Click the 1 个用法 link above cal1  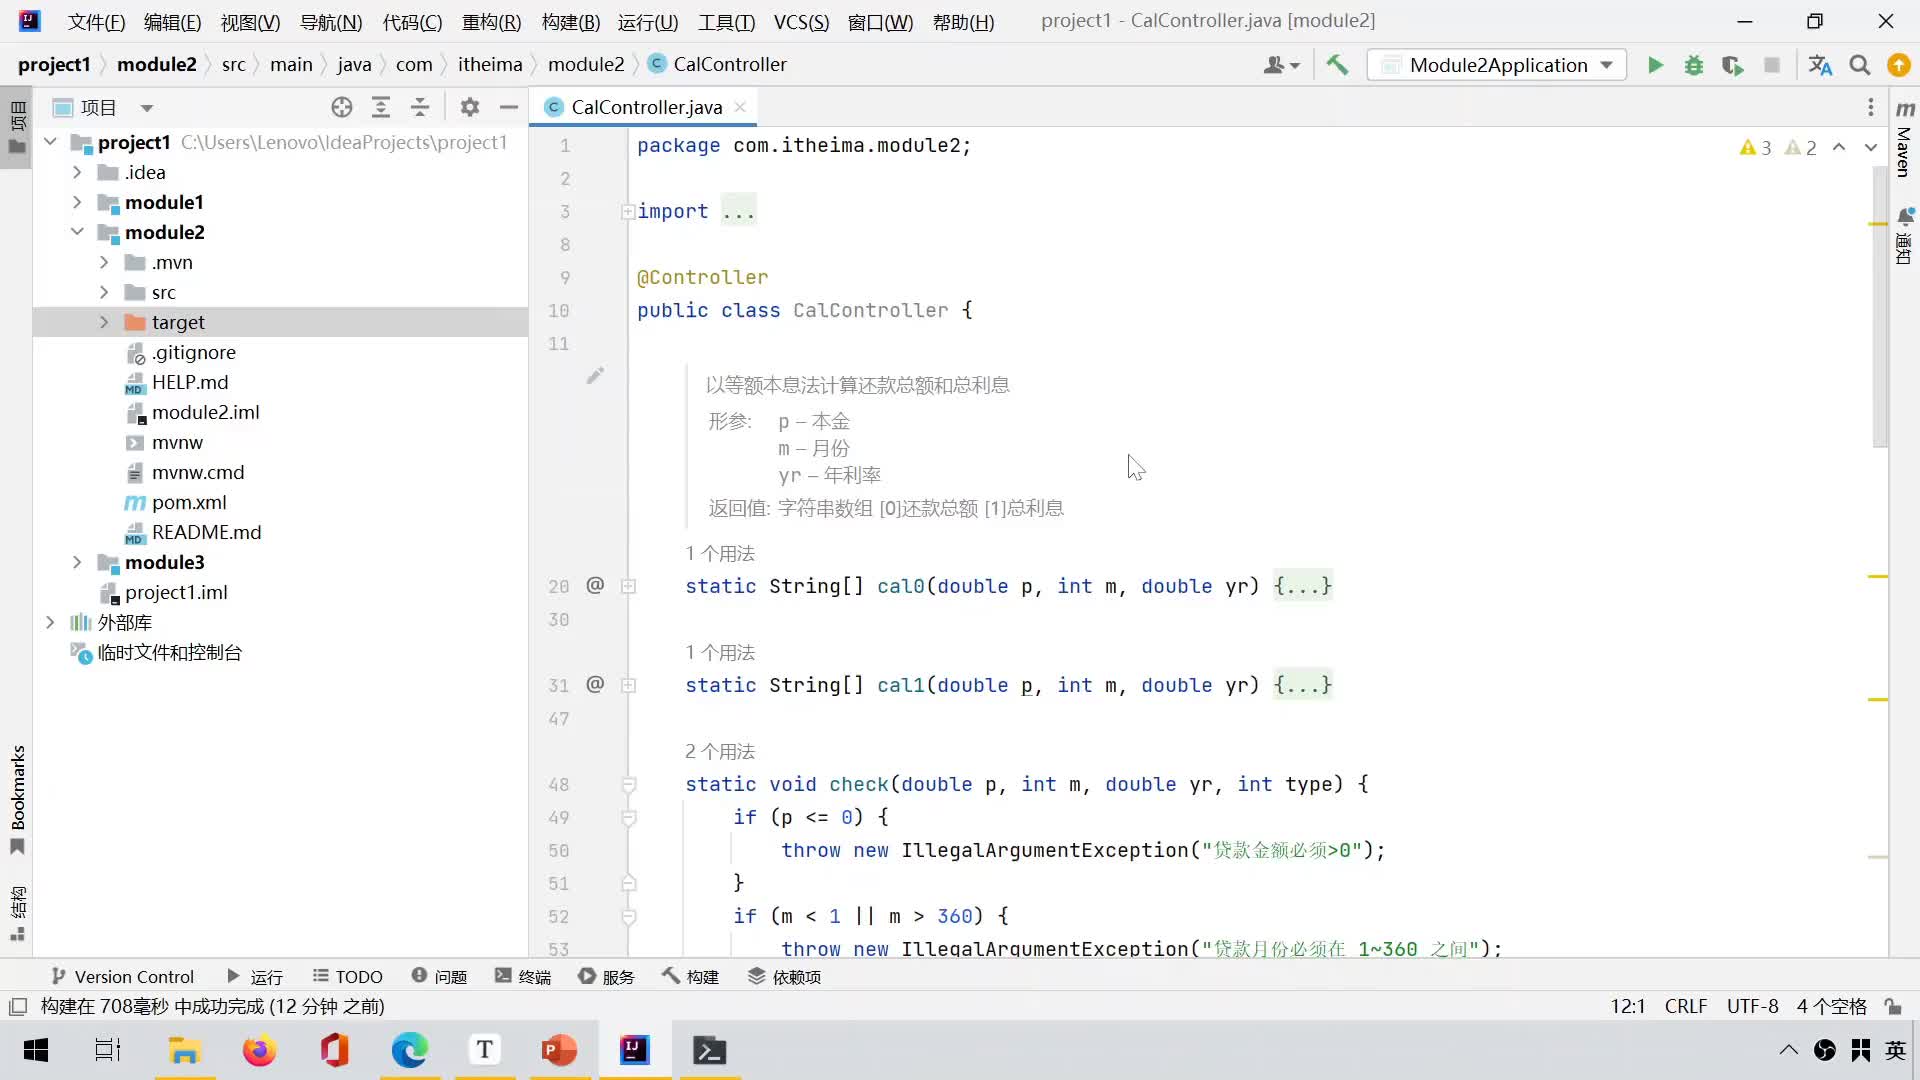click(x=719, y=653)
